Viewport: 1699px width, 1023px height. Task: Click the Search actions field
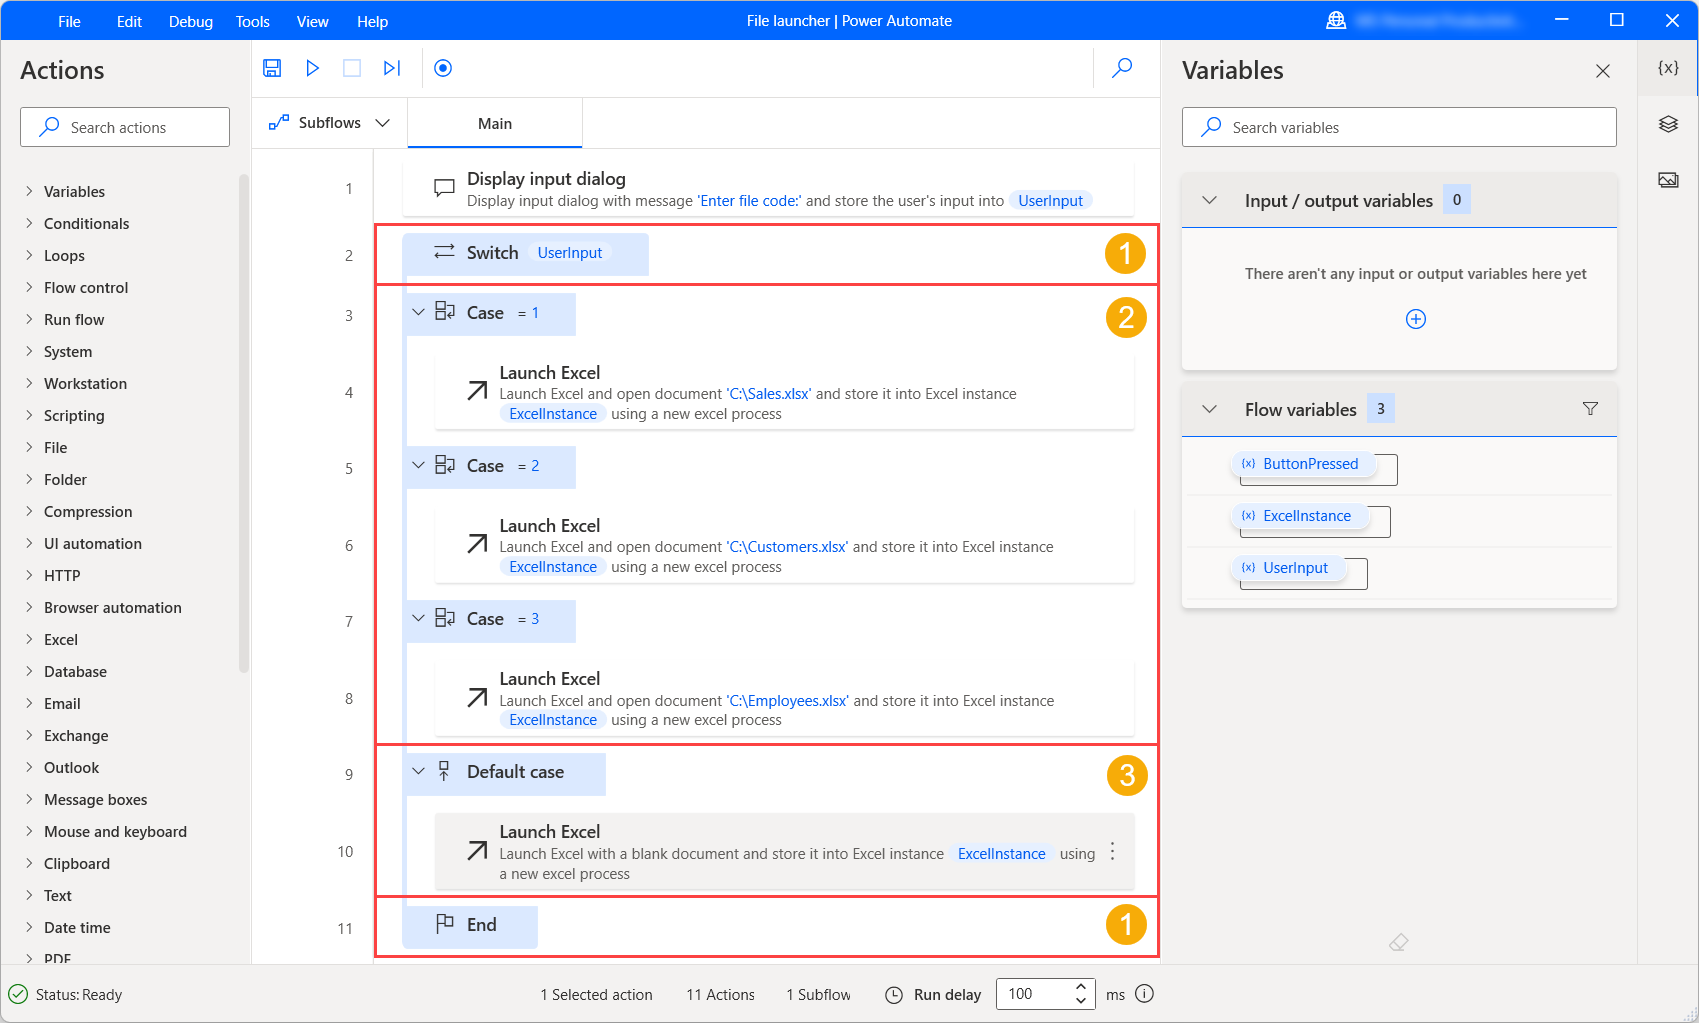pos(125,127)
